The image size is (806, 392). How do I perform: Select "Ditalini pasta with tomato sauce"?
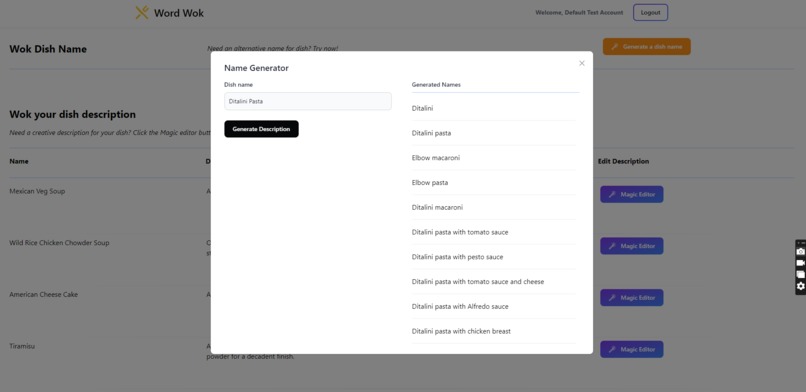tap(460, 232)
